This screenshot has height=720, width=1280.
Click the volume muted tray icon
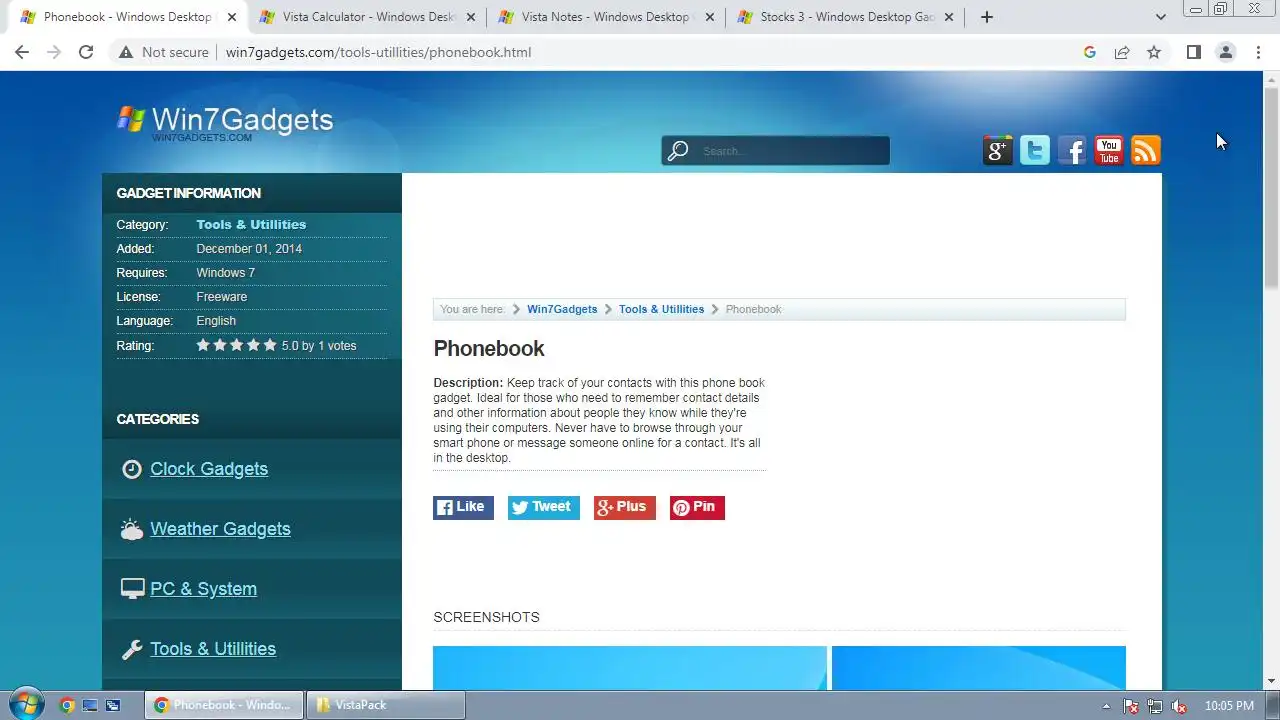click(x=1179, y=706)
